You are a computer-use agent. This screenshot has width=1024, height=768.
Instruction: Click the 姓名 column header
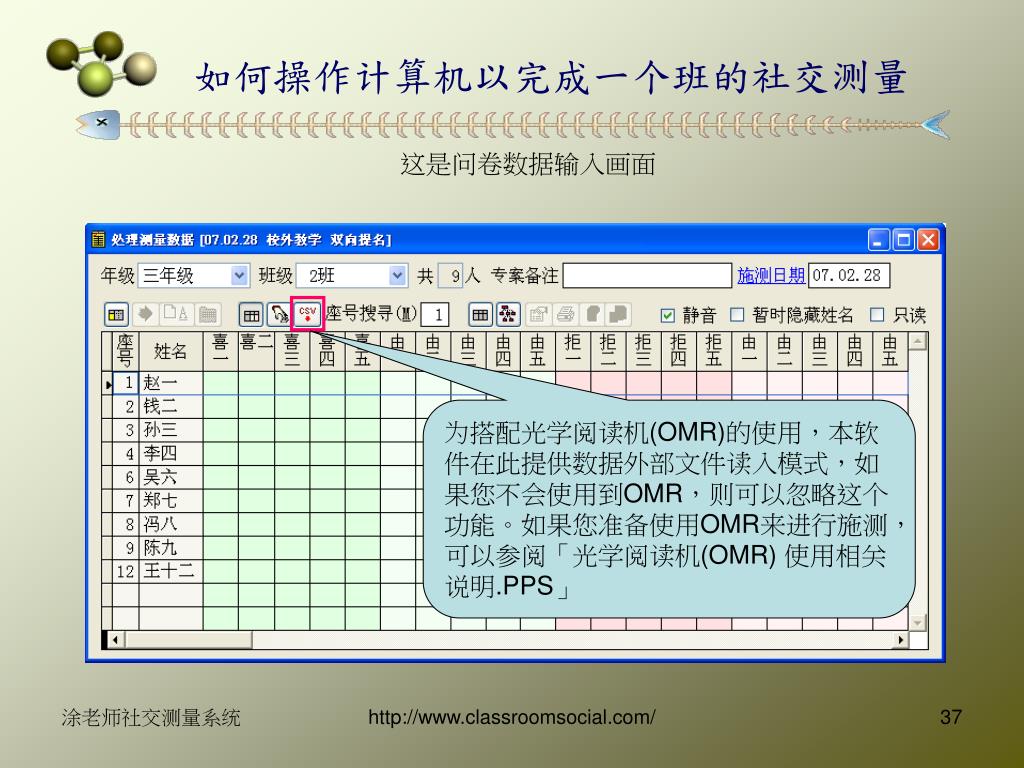[x=170, y=351]
